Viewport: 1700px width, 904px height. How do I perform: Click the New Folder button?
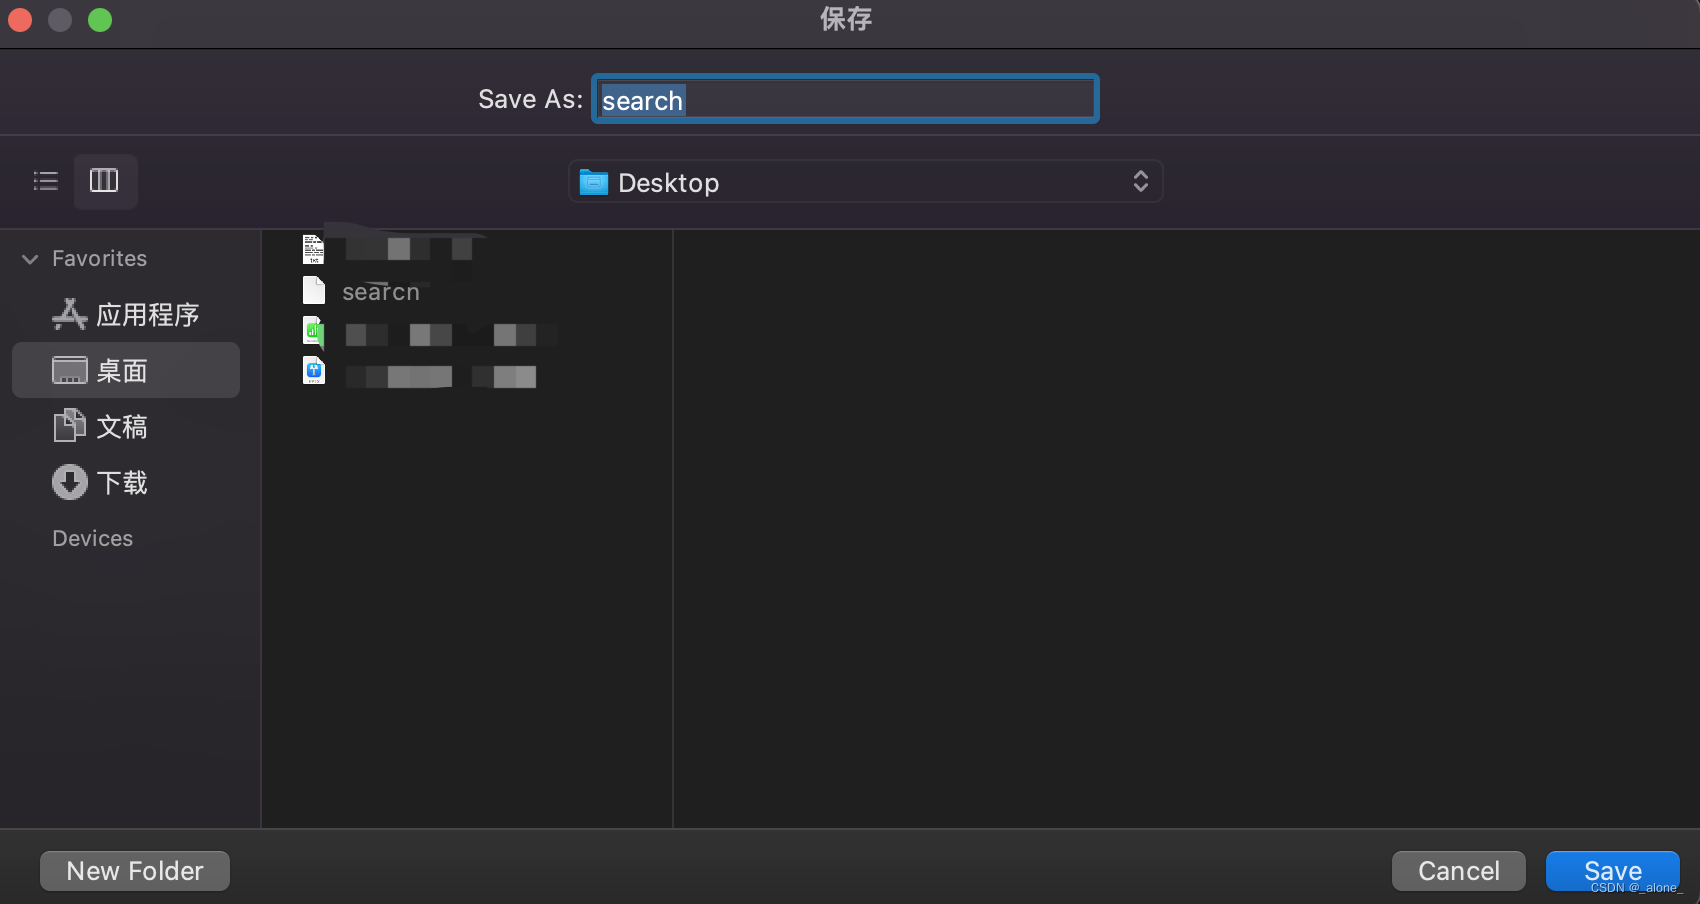coord(135,871)
